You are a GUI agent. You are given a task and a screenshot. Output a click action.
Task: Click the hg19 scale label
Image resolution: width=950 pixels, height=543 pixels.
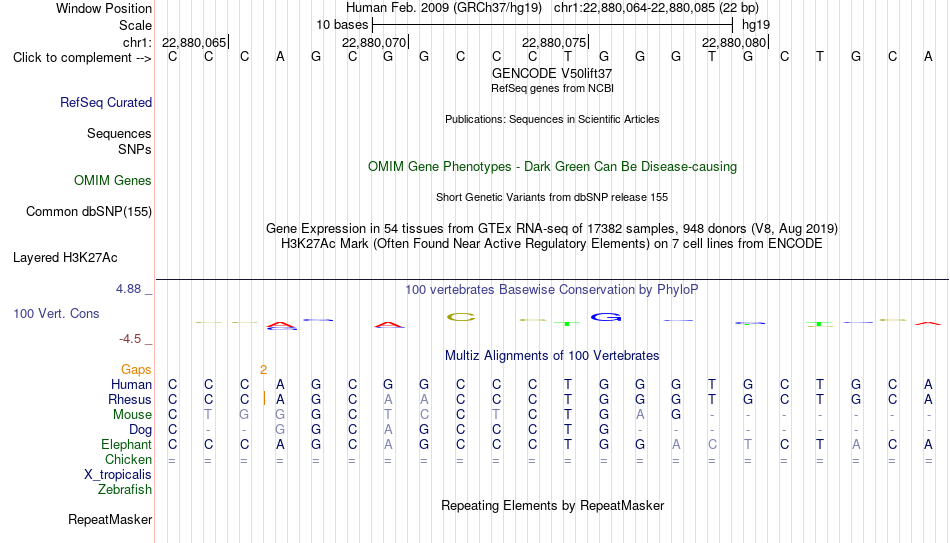click(x=756, y=25)
